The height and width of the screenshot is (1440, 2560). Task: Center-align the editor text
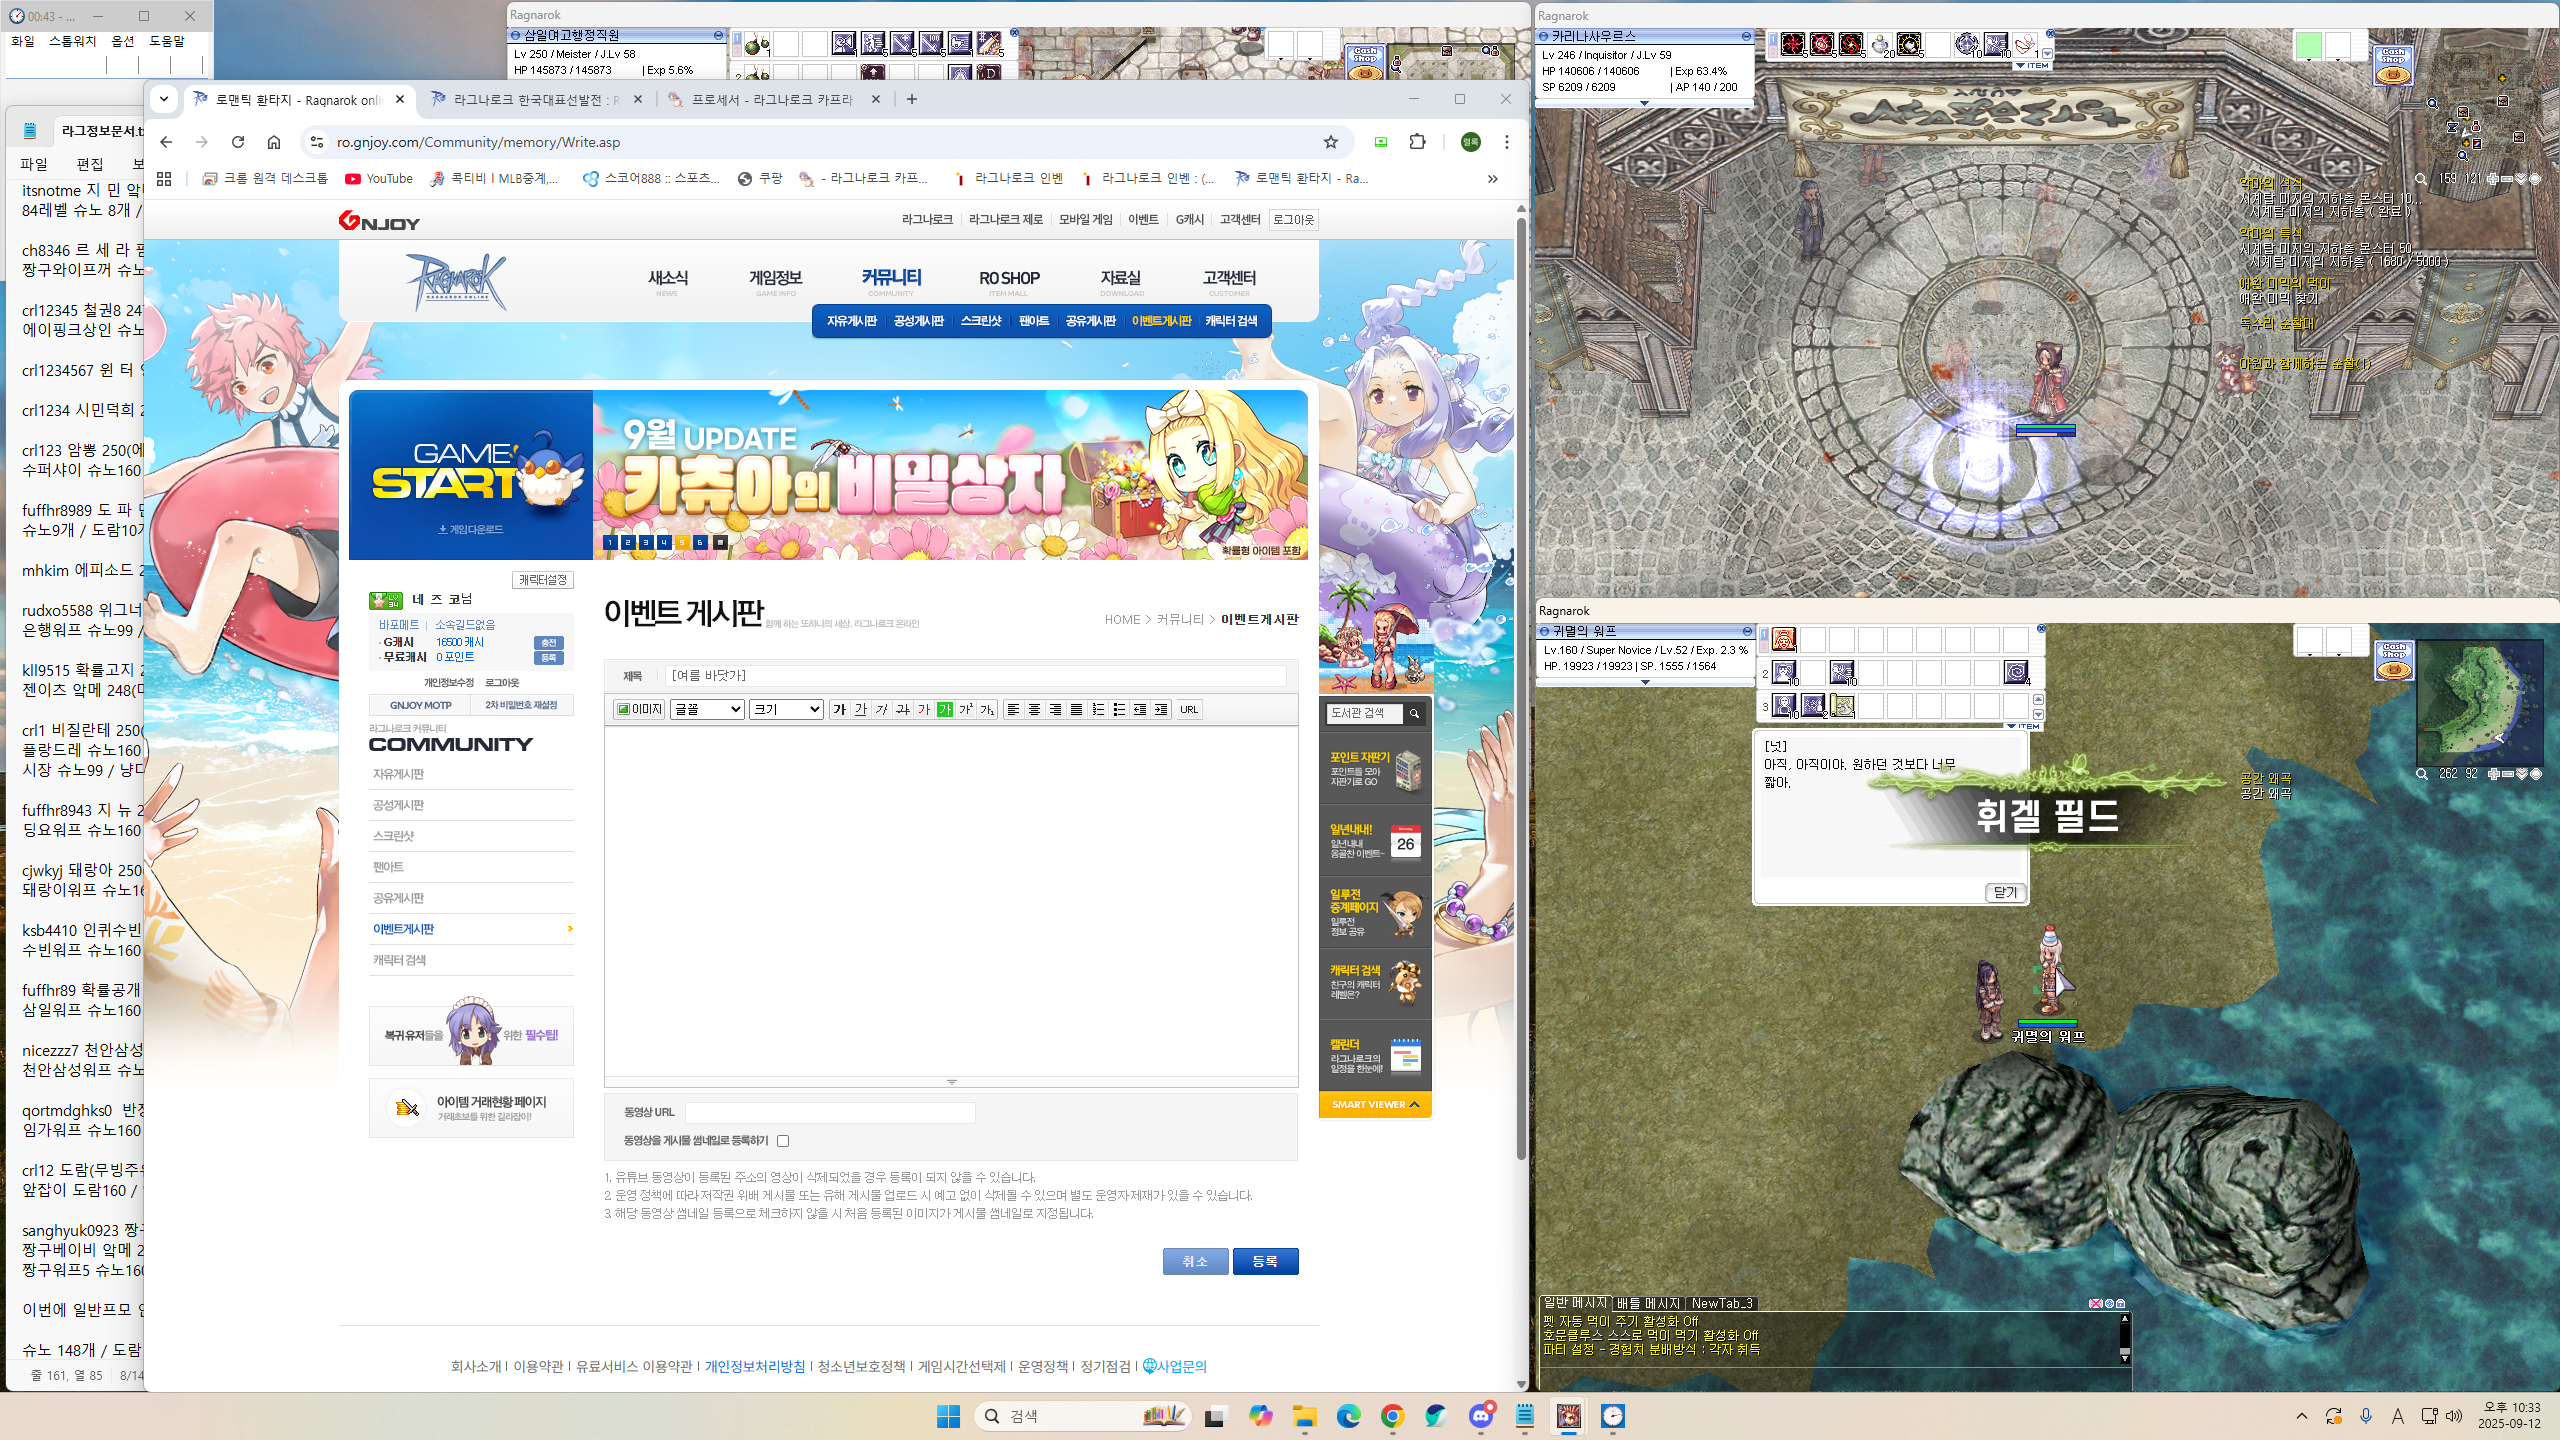1034,709
